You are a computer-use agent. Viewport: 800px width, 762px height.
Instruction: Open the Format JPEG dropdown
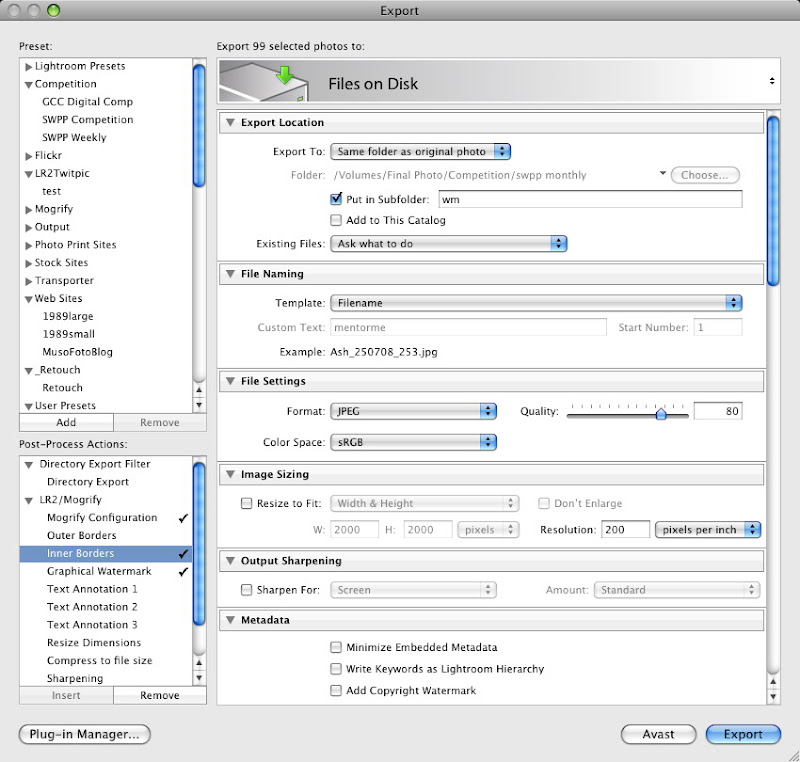413,411
